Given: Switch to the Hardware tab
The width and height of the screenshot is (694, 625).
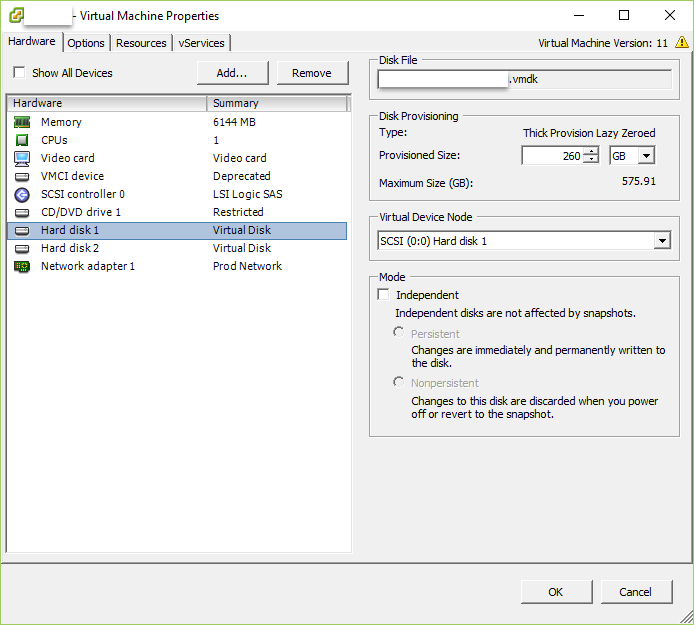Looking at the screenshot, I should [32, 42].
